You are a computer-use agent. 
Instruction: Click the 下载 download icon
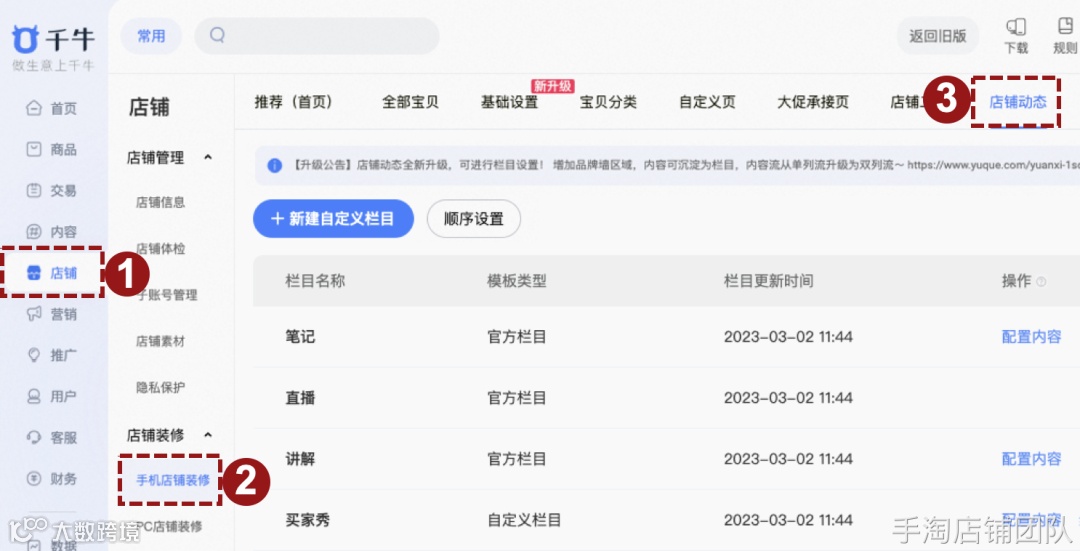(x=1016, y=27)
